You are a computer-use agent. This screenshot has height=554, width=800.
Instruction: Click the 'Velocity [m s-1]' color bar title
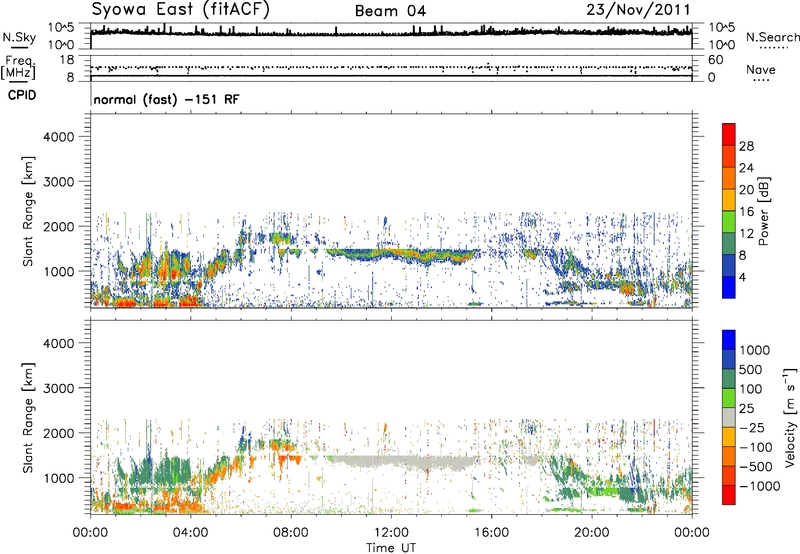790,417
